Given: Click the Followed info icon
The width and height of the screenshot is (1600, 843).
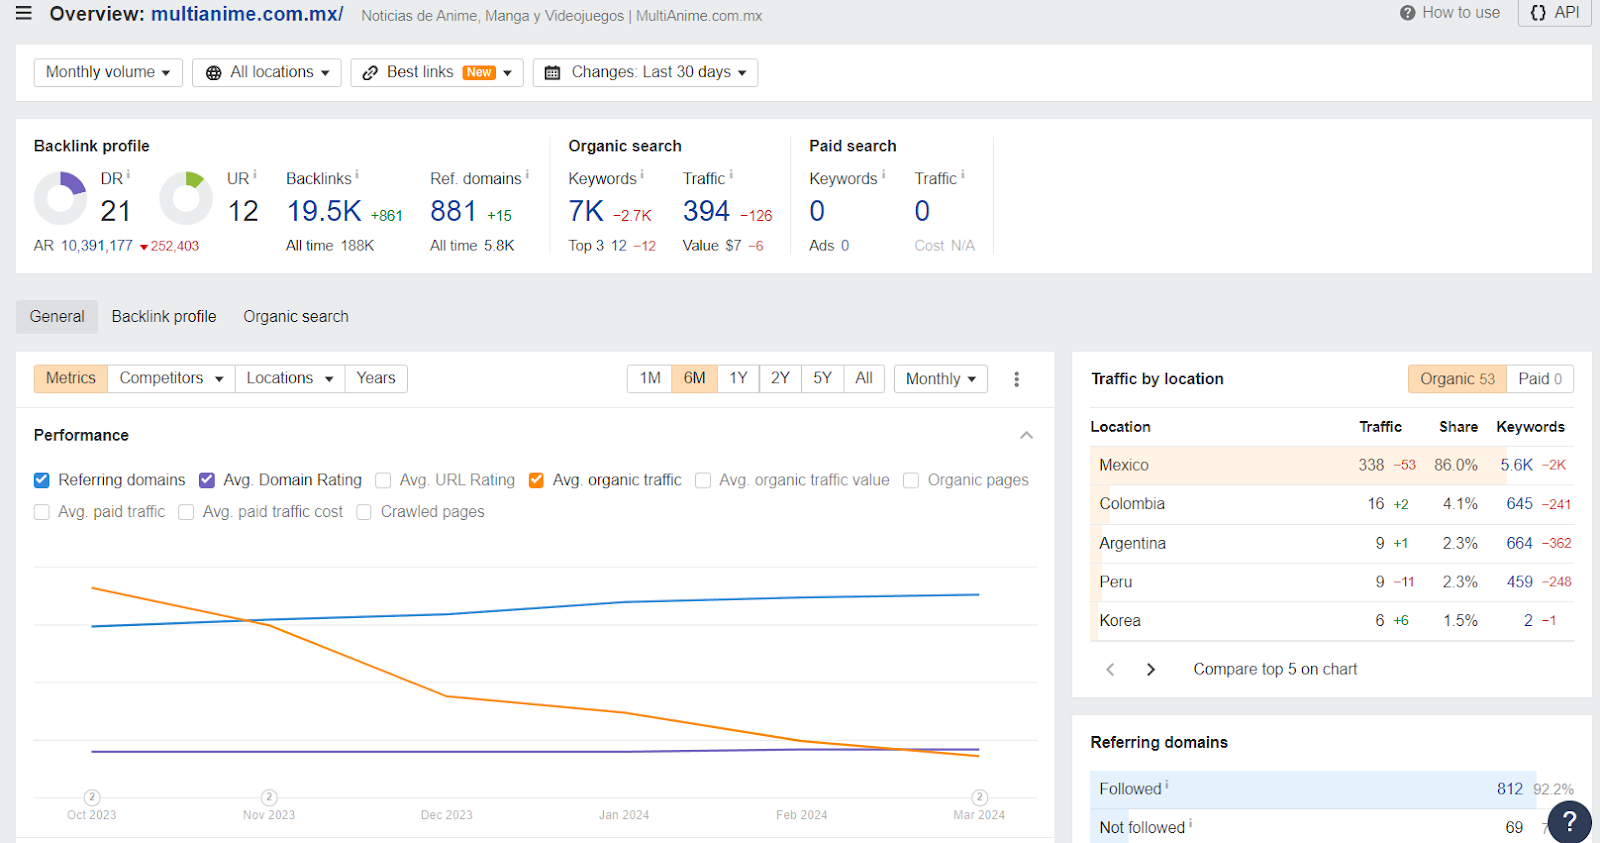Looking at the screenshot, I should [x=1167, y=785].
